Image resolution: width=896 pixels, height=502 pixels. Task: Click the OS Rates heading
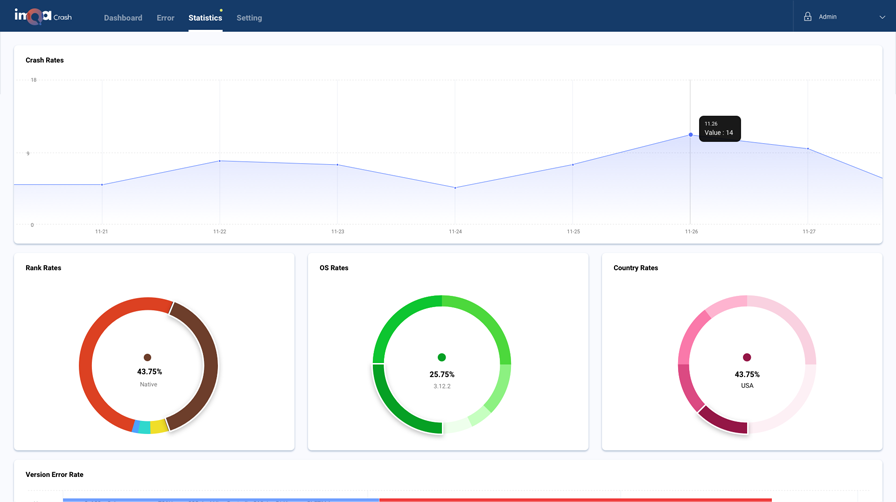point(334,268)
